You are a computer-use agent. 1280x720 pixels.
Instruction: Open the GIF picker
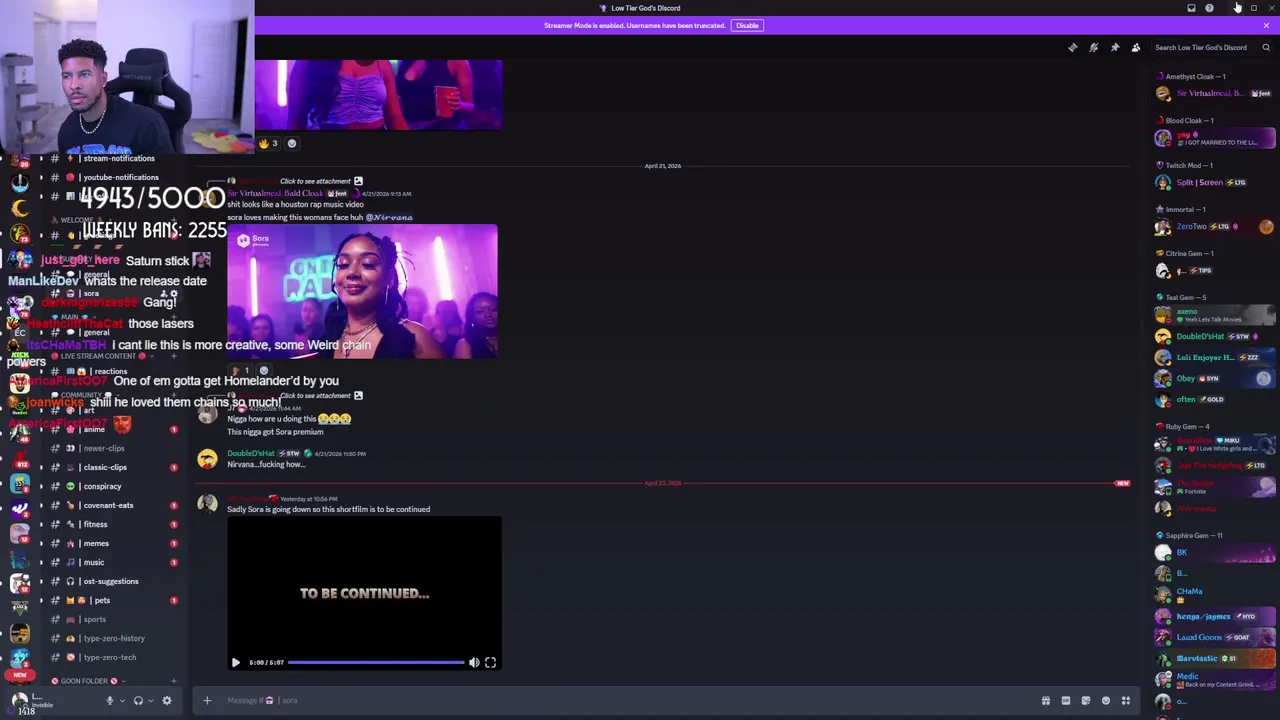click(1066, 700)
